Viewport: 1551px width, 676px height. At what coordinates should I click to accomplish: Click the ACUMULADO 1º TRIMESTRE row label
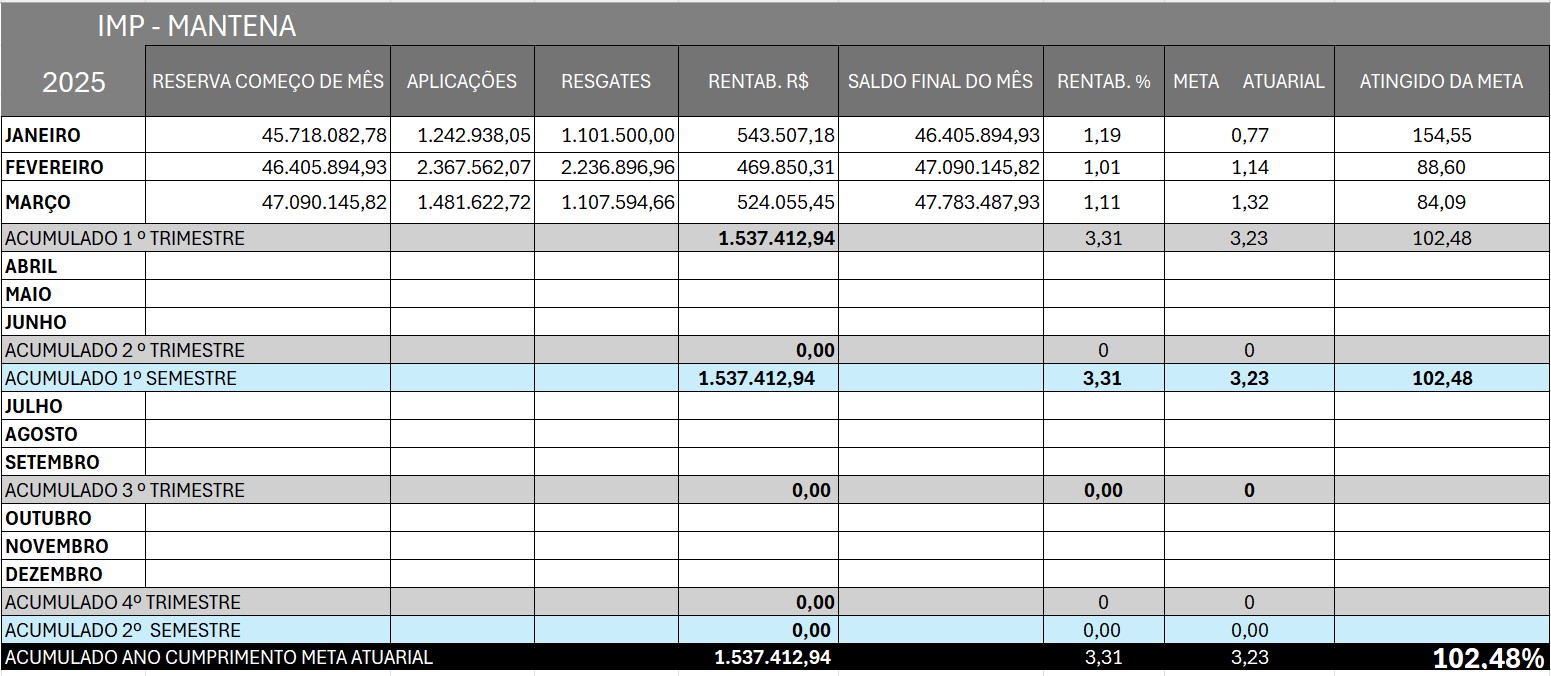125,238
